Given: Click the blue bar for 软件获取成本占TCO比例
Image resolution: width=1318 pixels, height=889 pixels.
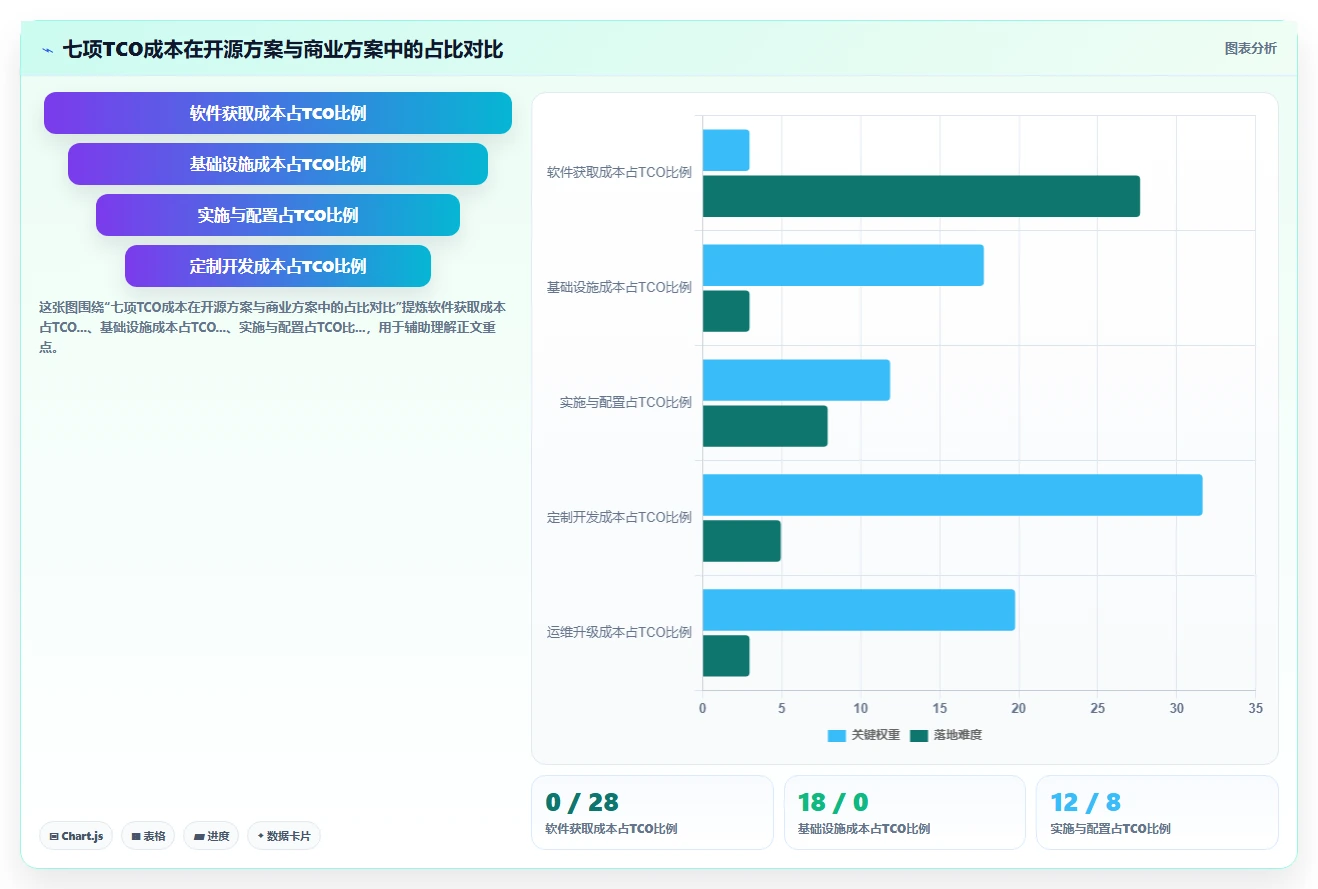Looking at the screenshot, I should [726, 150].
